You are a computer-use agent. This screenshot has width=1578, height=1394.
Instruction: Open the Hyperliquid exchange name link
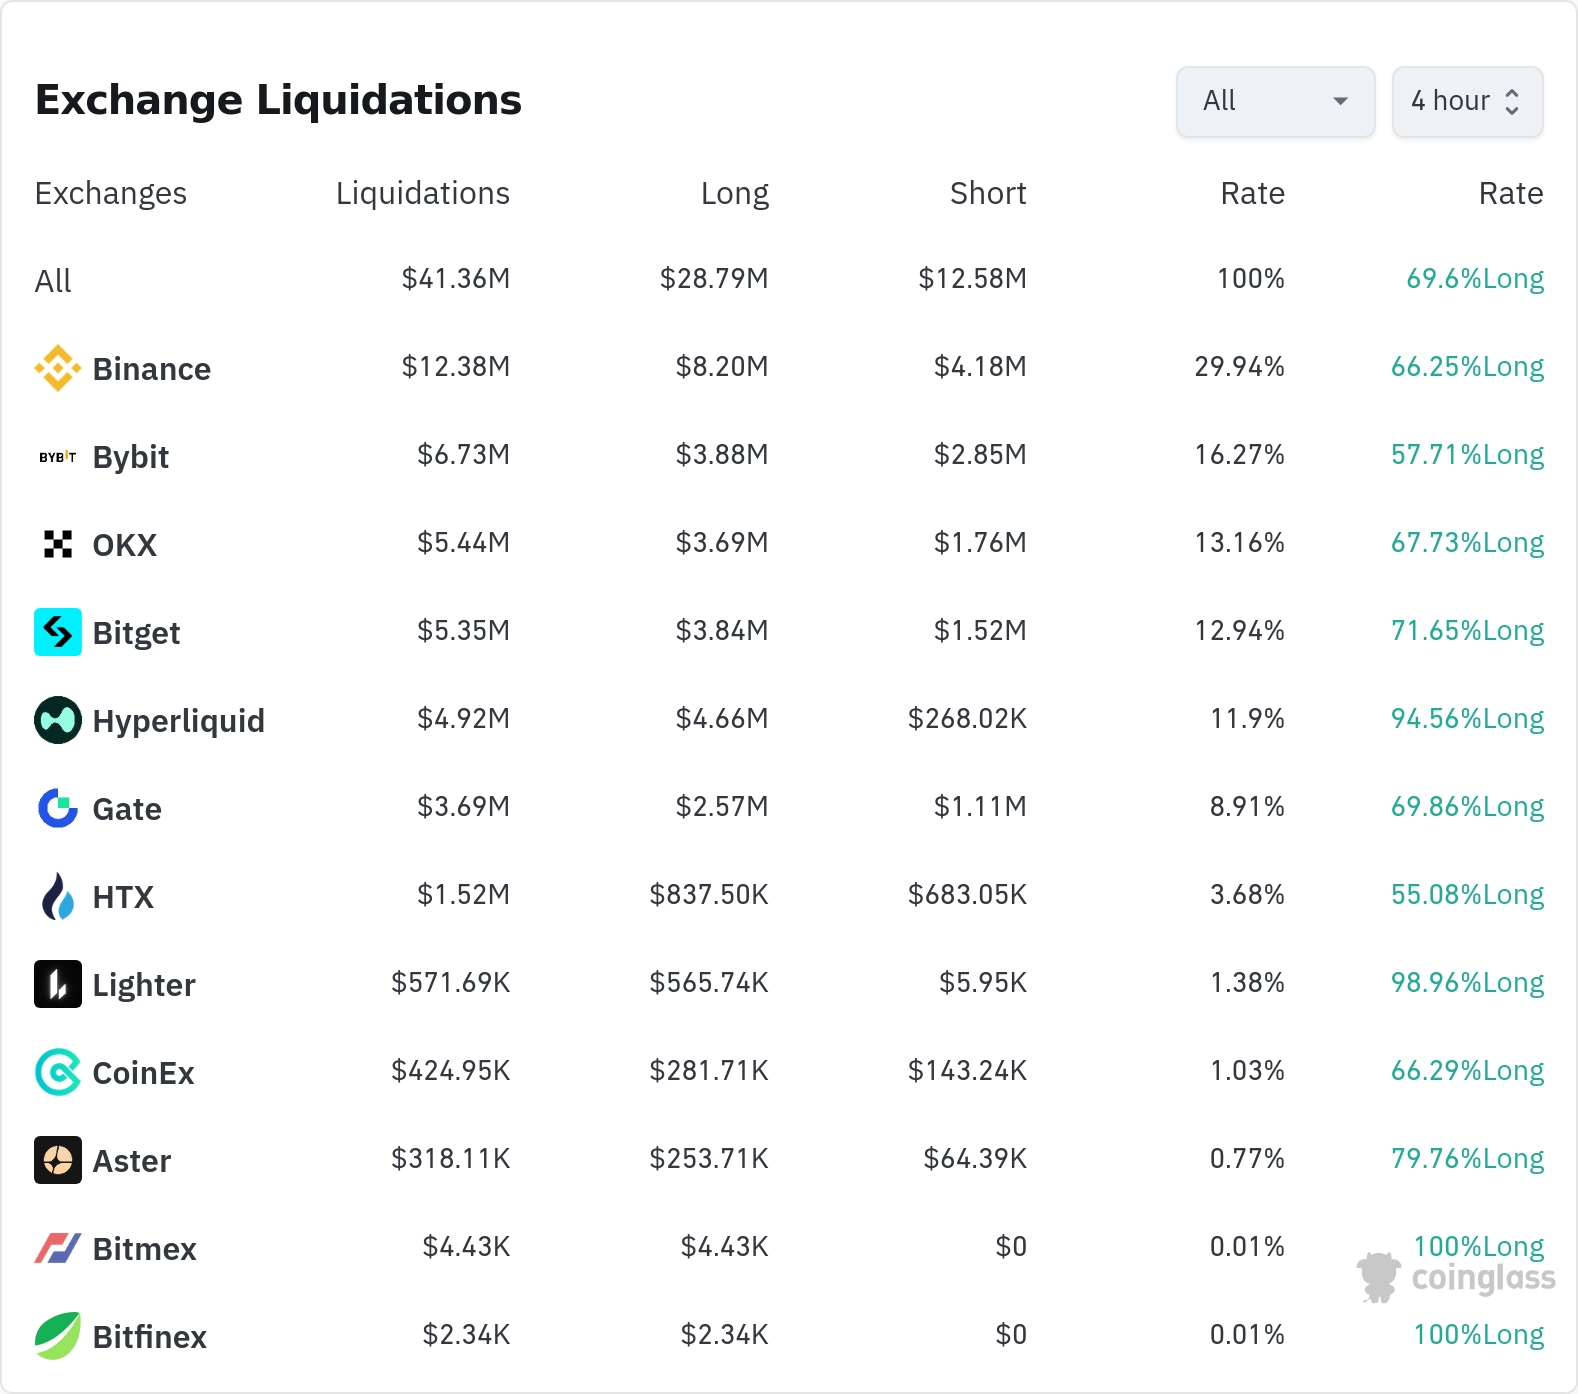pos(178,721)
